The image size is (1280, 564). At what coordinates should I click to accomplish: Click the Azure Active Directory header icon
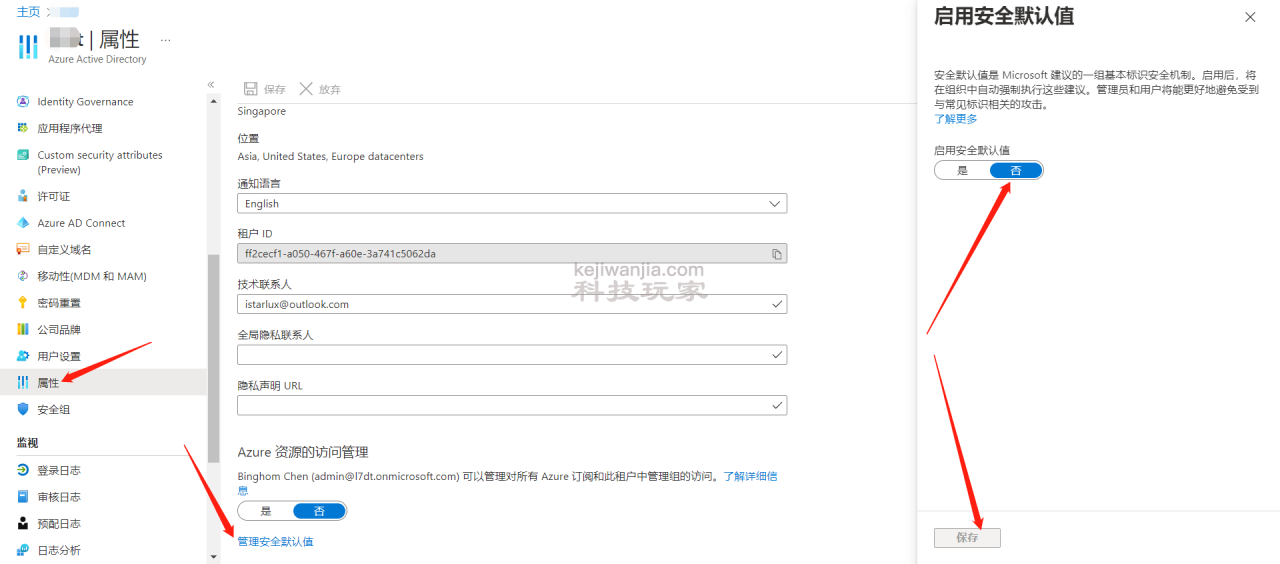tap(29, 47)
